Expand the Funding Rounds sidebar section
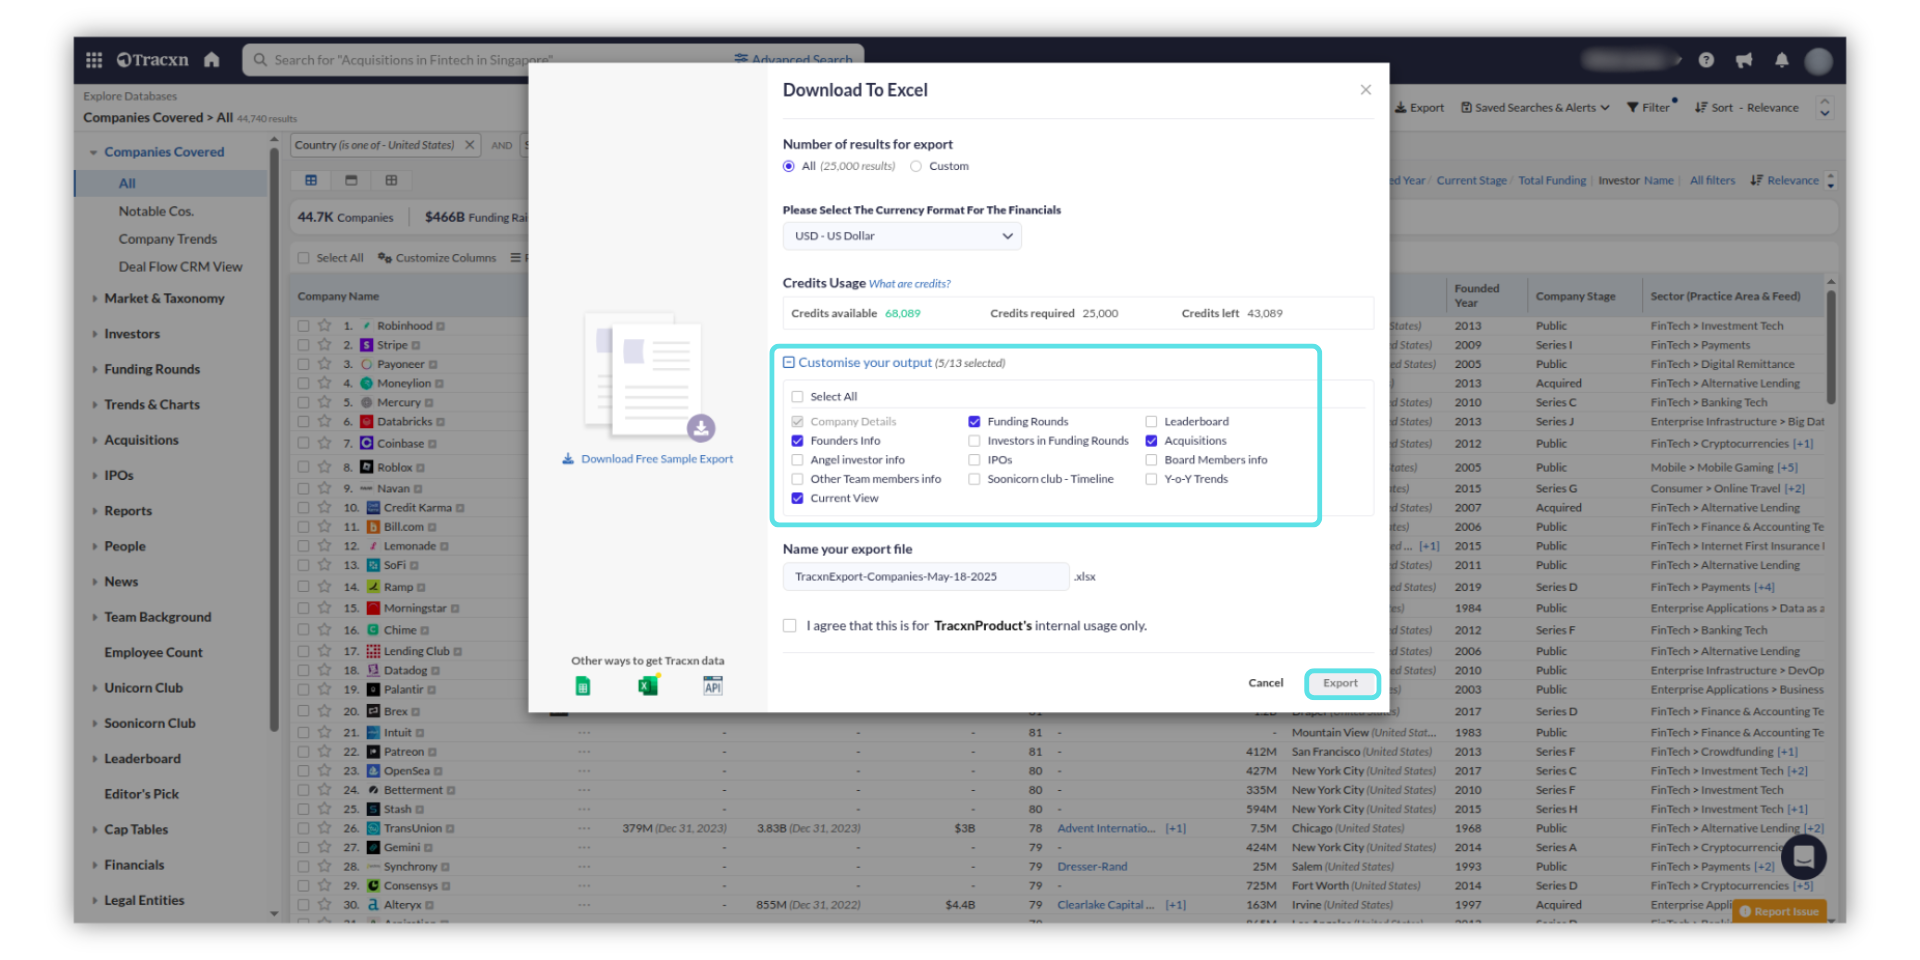Viewport: 1920px width, 960px height. 152,369
